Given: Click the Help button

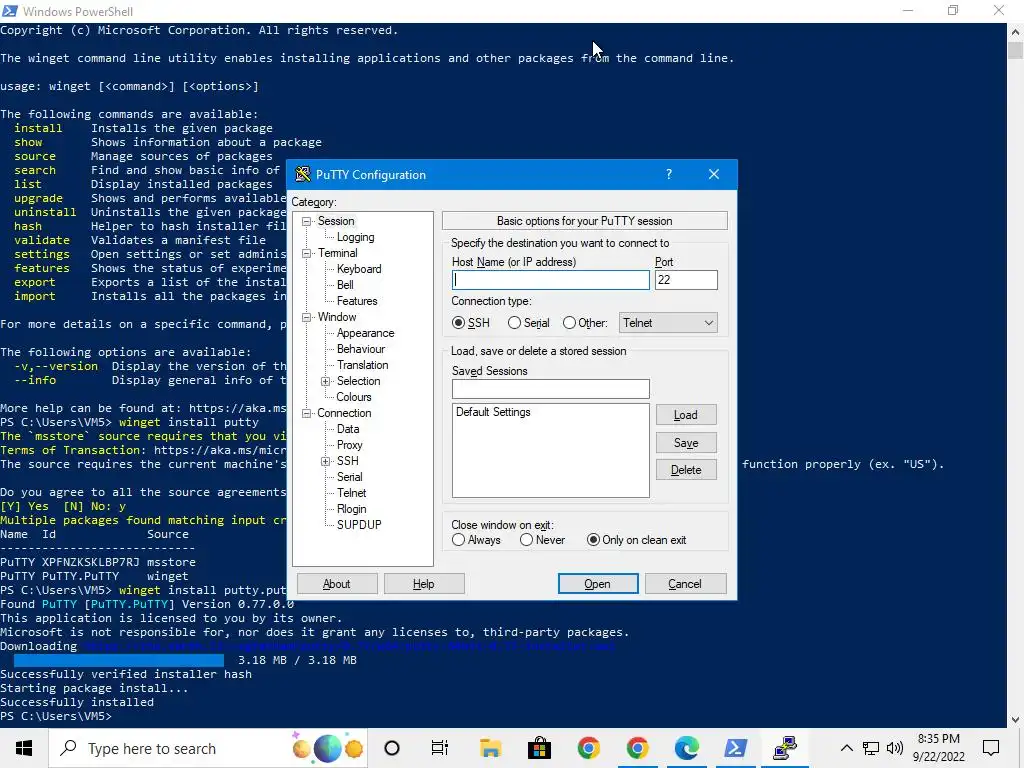Looking at the screenshot, I should point(424,584).
